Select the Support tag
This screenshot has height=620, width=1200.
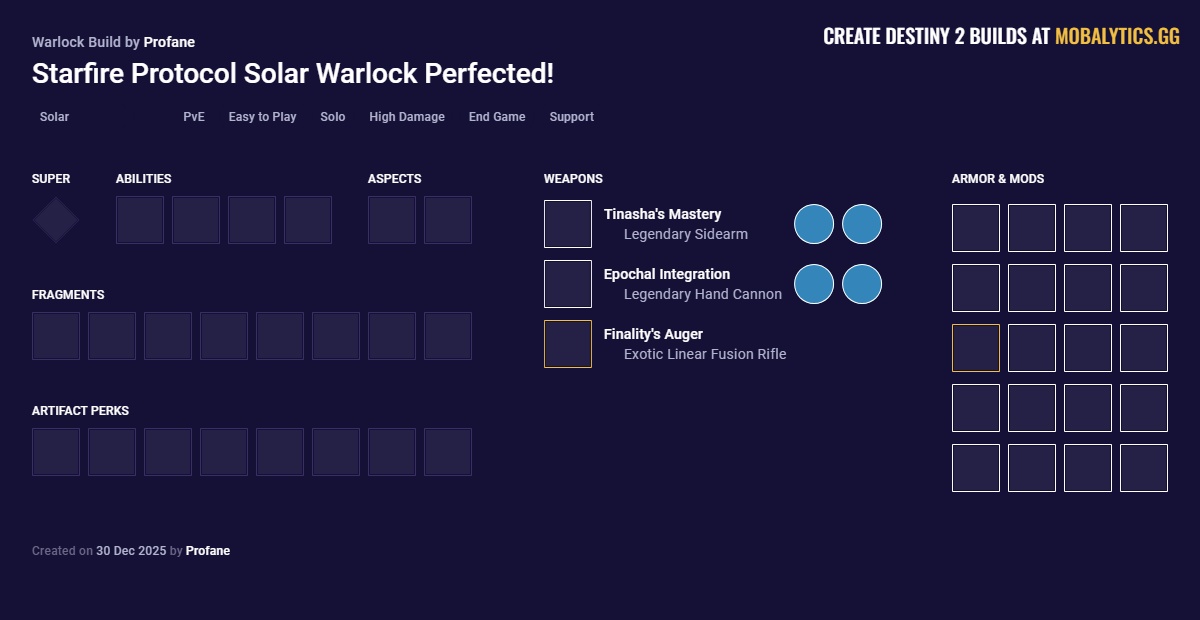coord(571,117)
